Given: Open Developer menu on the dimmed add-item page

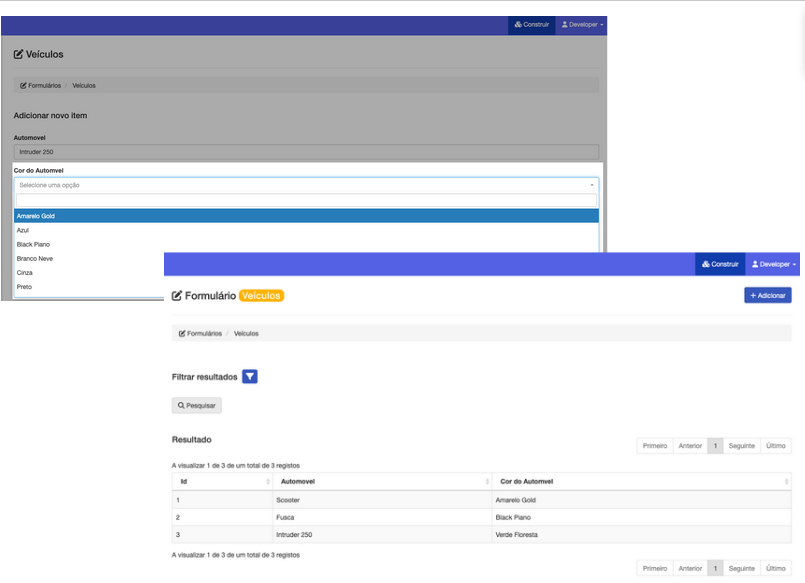Looking at the screenshot, I should (x=583, y=25).
